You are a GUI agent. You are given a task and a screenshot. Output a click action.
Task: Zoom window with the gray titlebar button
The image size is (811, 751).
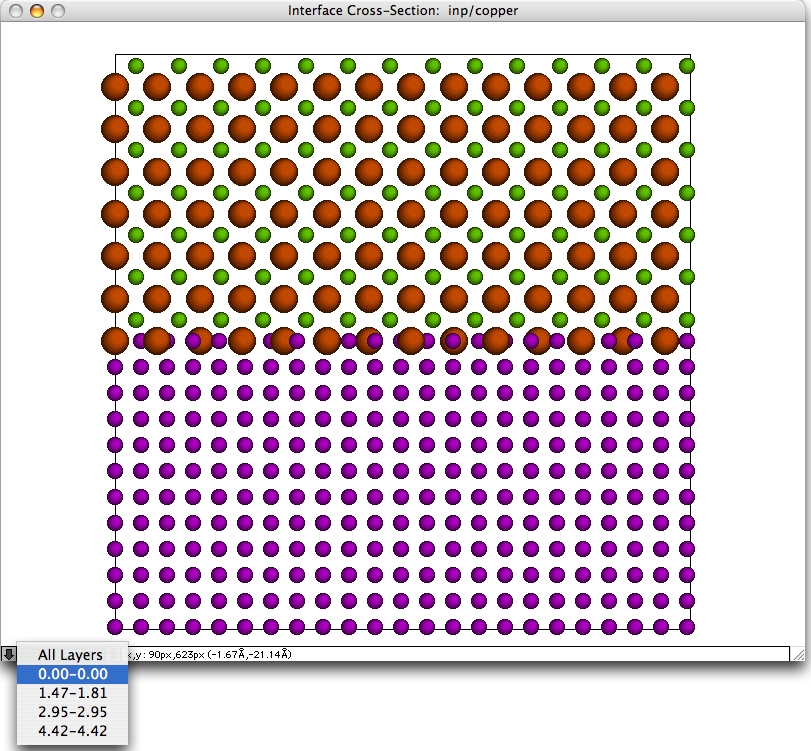click(x=57, y=11)
